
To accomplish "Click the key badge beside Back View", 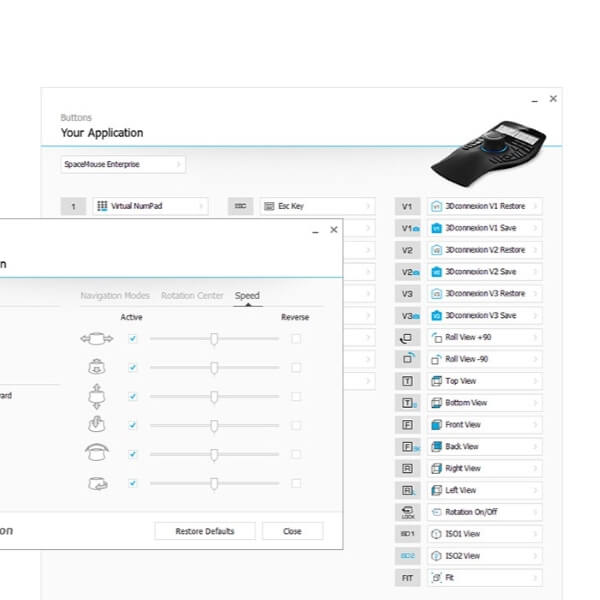I will pos(407,447).
